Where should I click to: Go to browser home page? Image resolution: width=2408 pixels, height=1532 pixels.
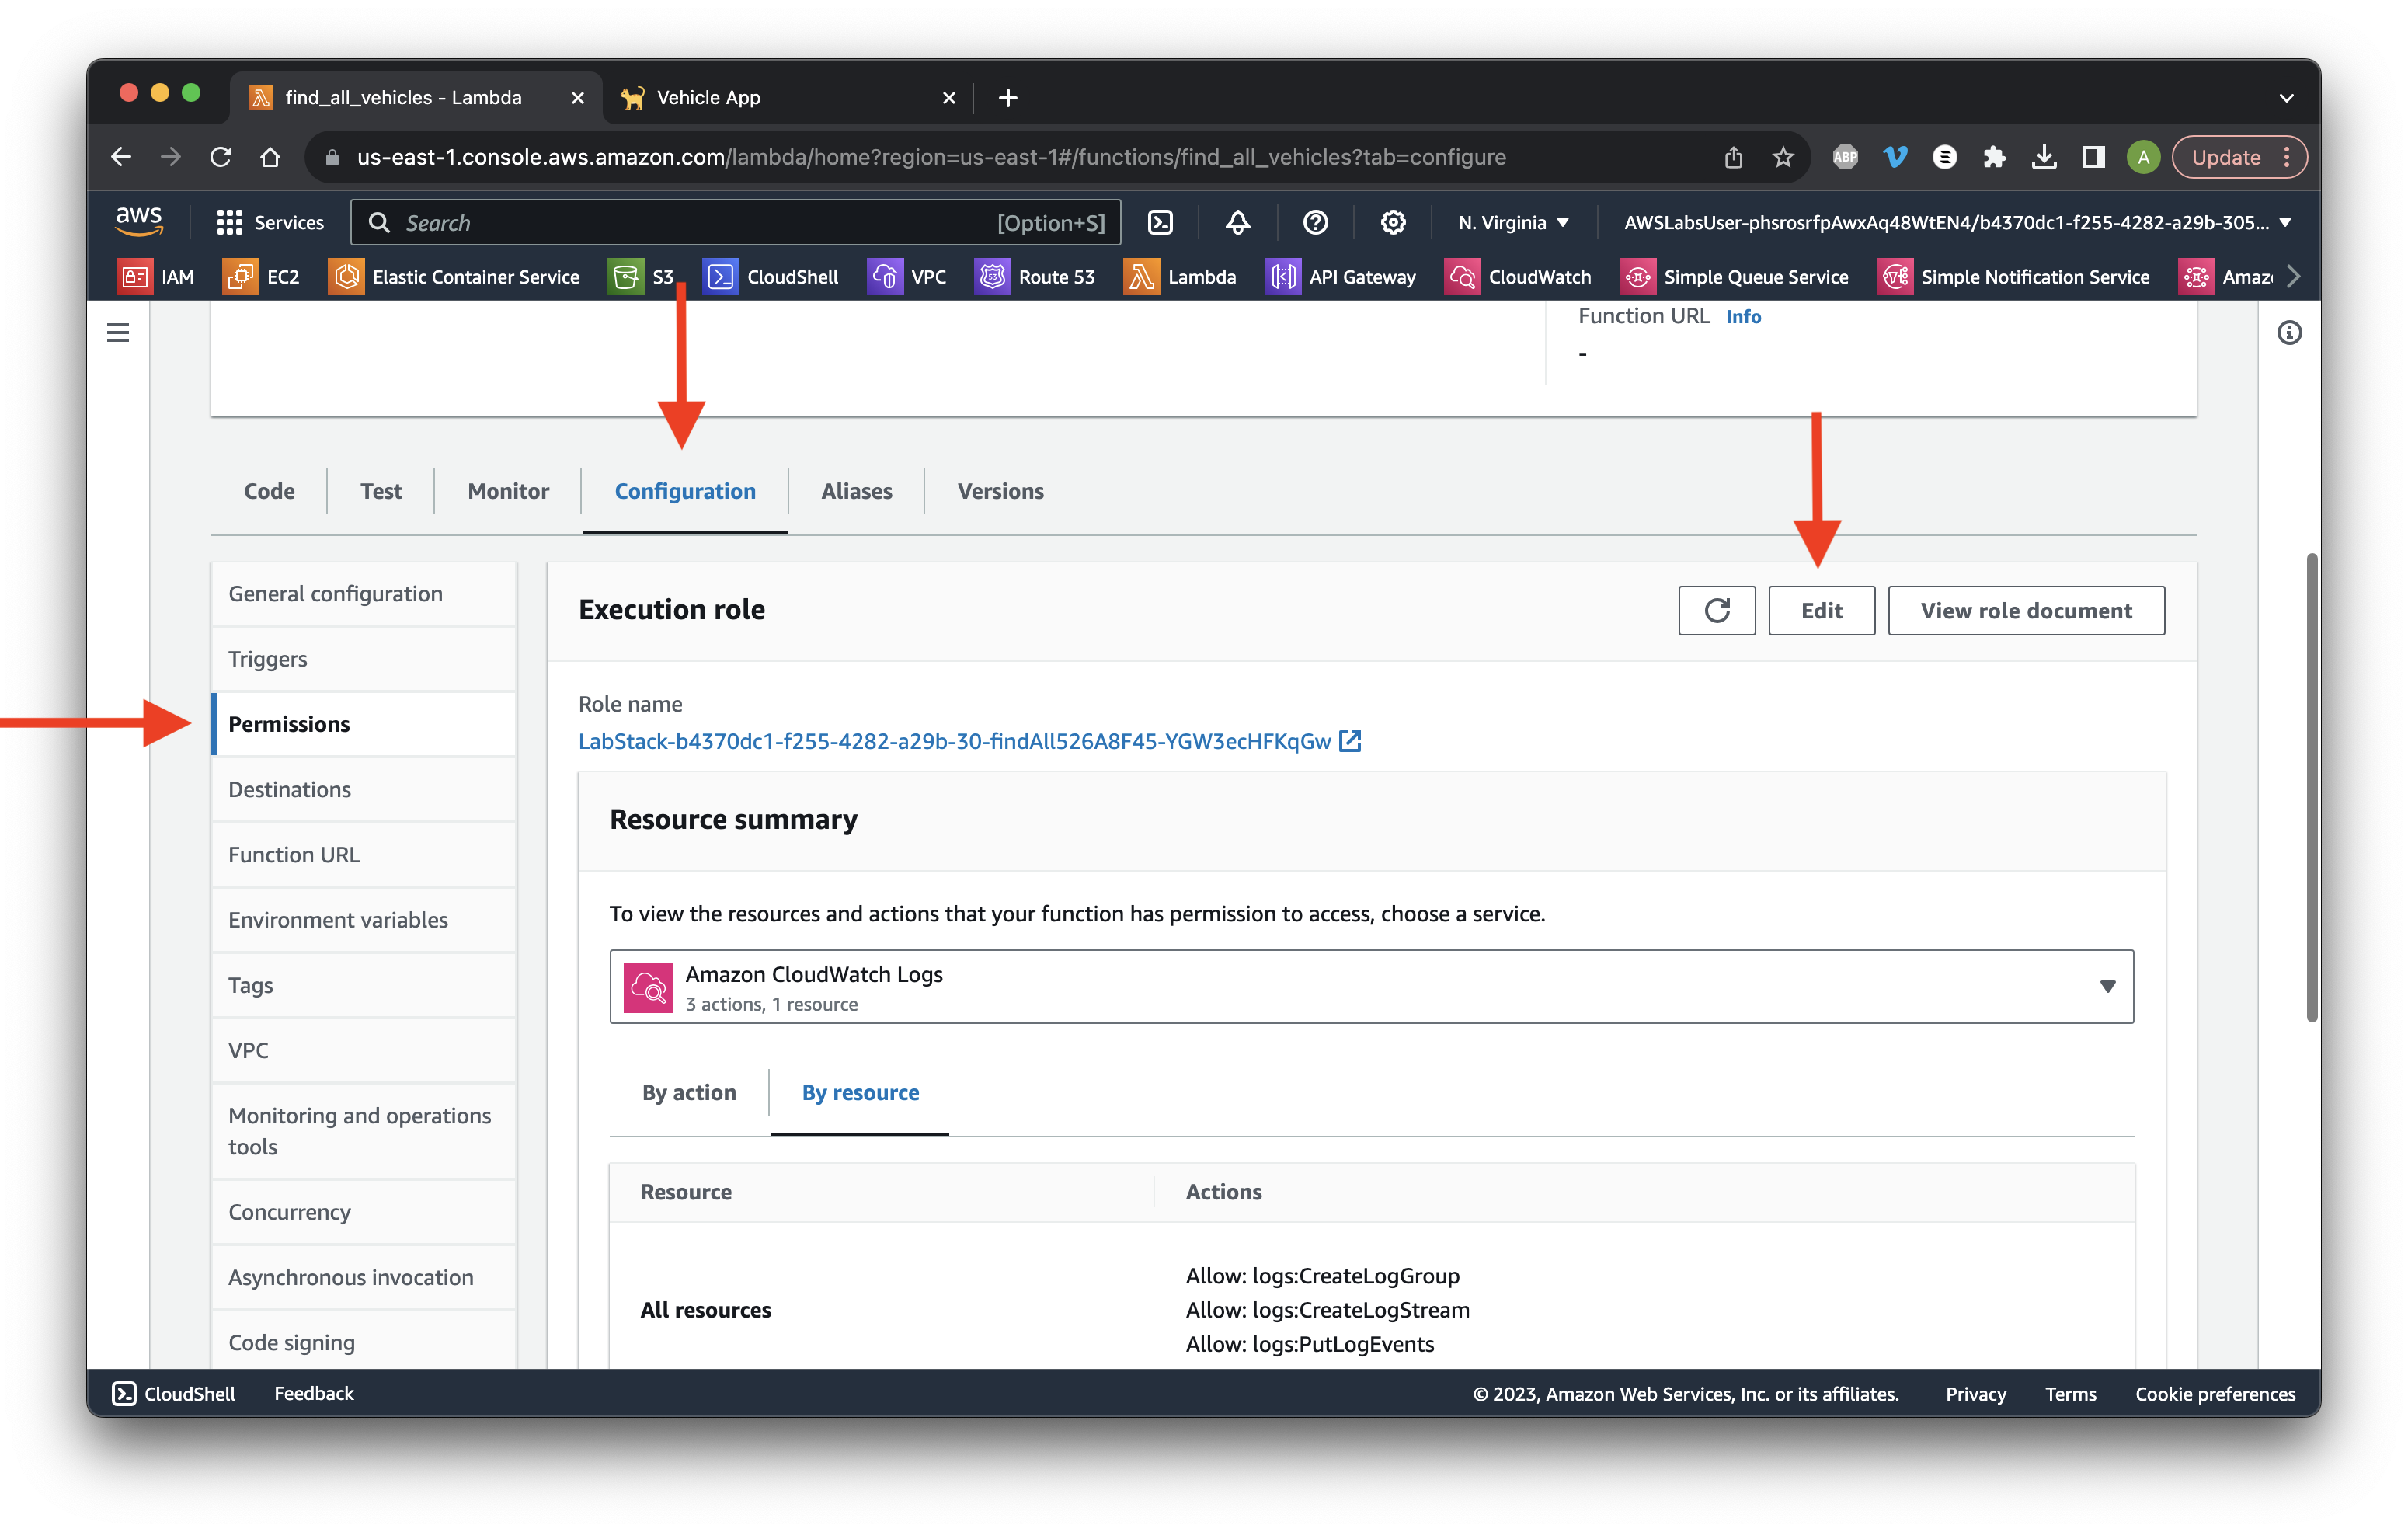point(270,157)
